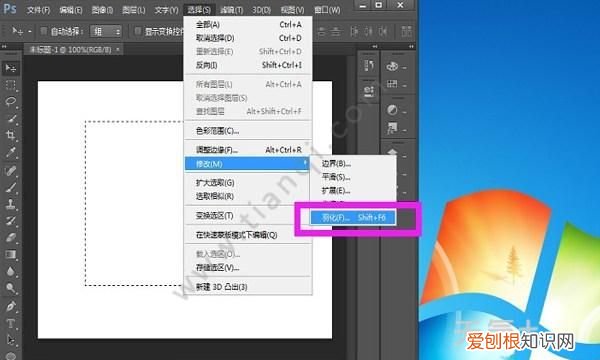The height and width of the screenshot is (360, 600).
Task: Open the 文件(F) menu
Action: click(x=38, y=10)
